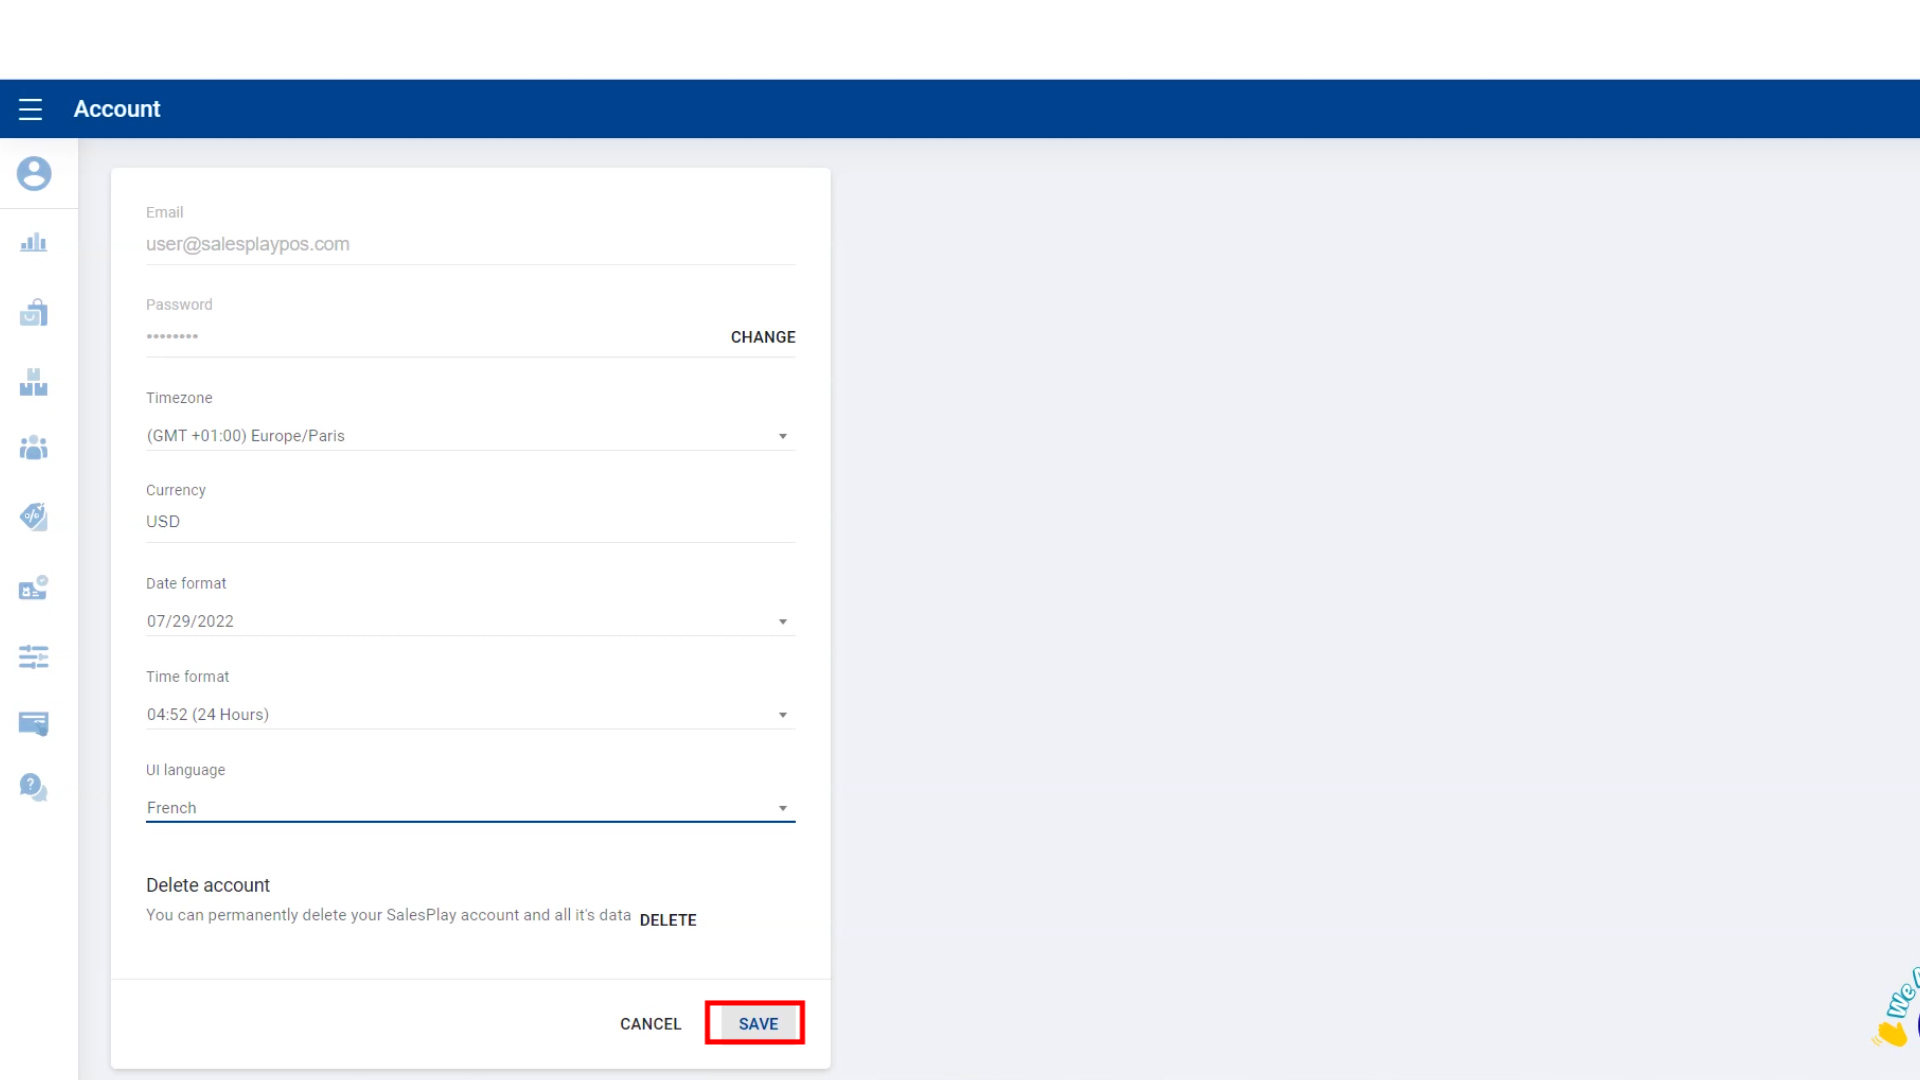Click DELETE to remove the account
1920x1080 pixels.
point(668,920)
